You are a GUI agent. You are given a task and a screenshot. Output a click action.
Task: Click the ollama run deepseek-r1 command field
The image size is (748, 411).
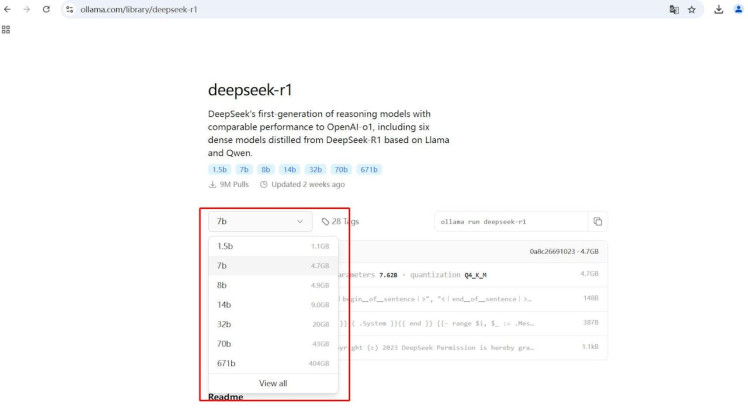pyautogui.click(x=511, y=222)
